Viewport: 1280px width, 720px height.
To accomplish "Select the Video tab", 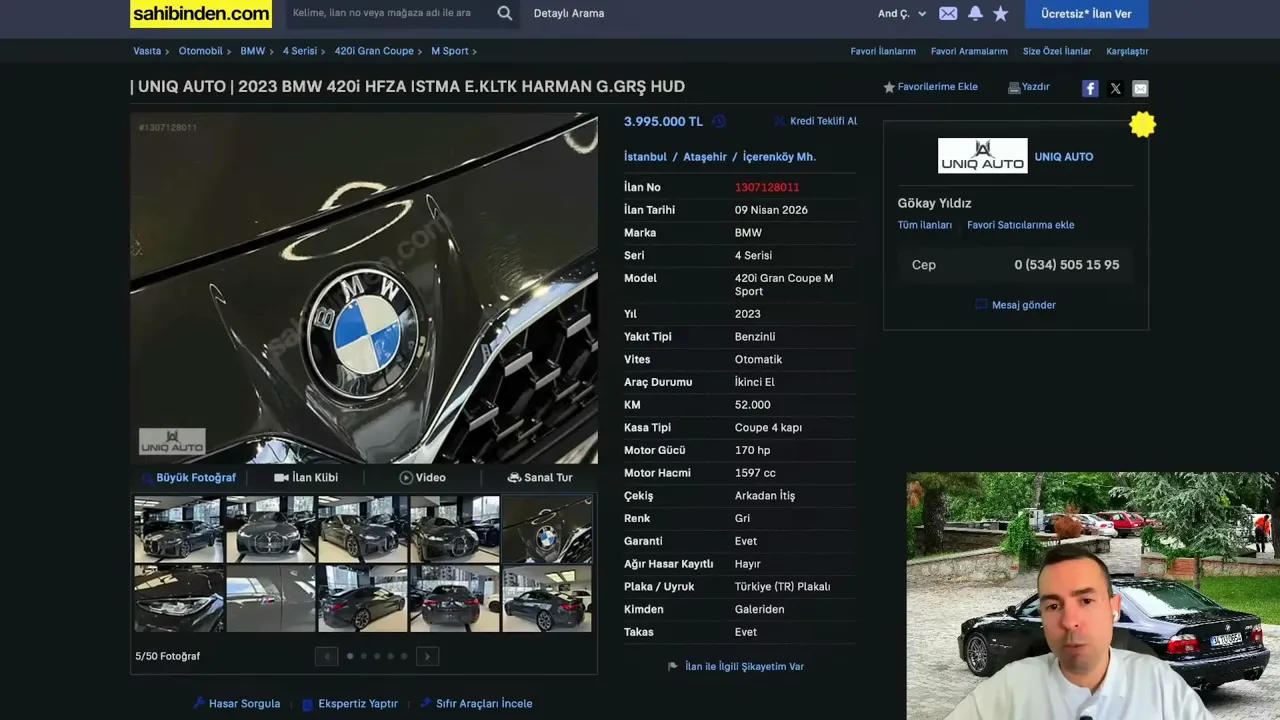I will click(x=422, y=477).
